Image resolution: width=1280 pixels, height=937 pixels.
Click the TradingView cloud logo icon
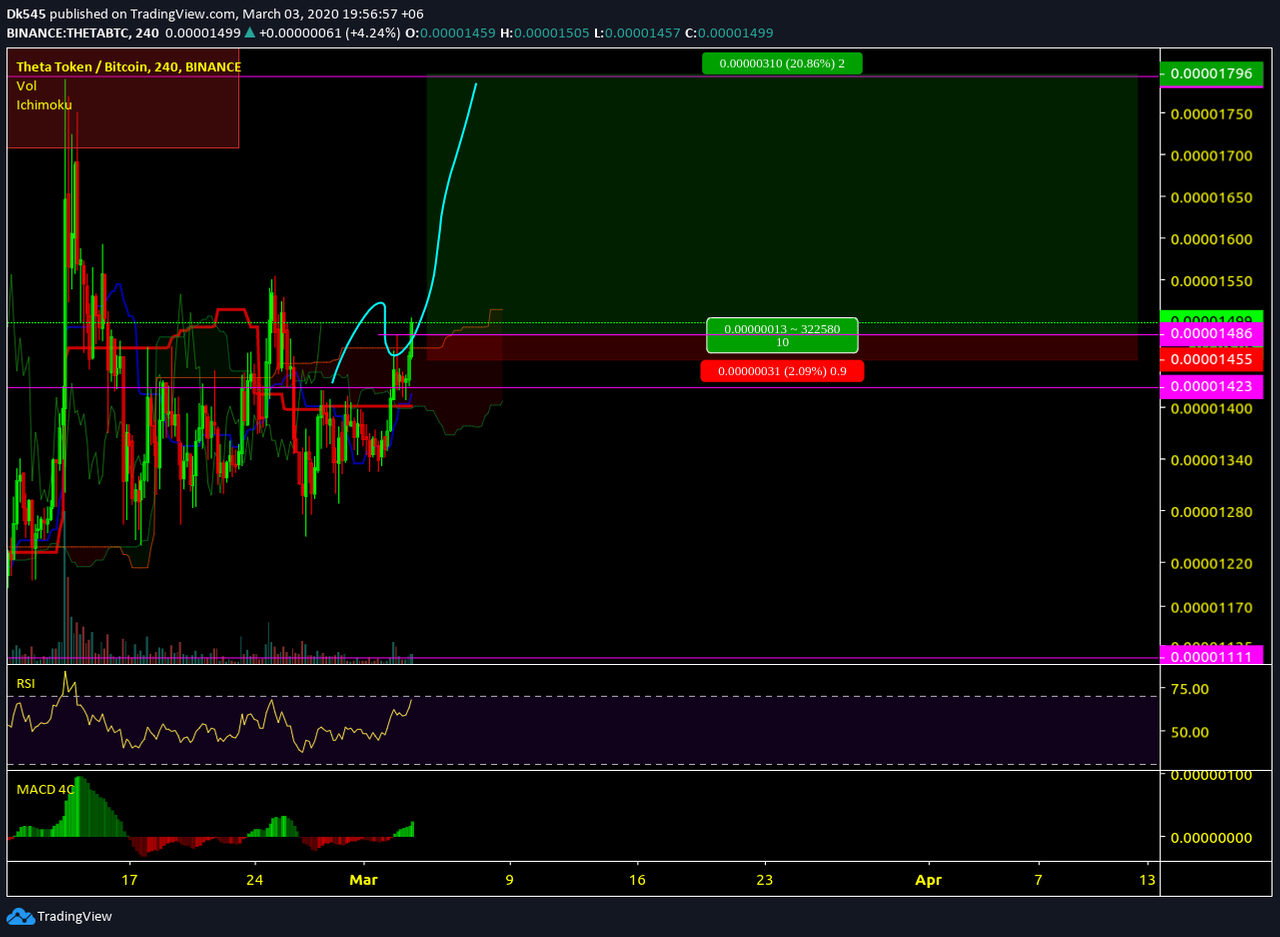[x=20, y=916]
